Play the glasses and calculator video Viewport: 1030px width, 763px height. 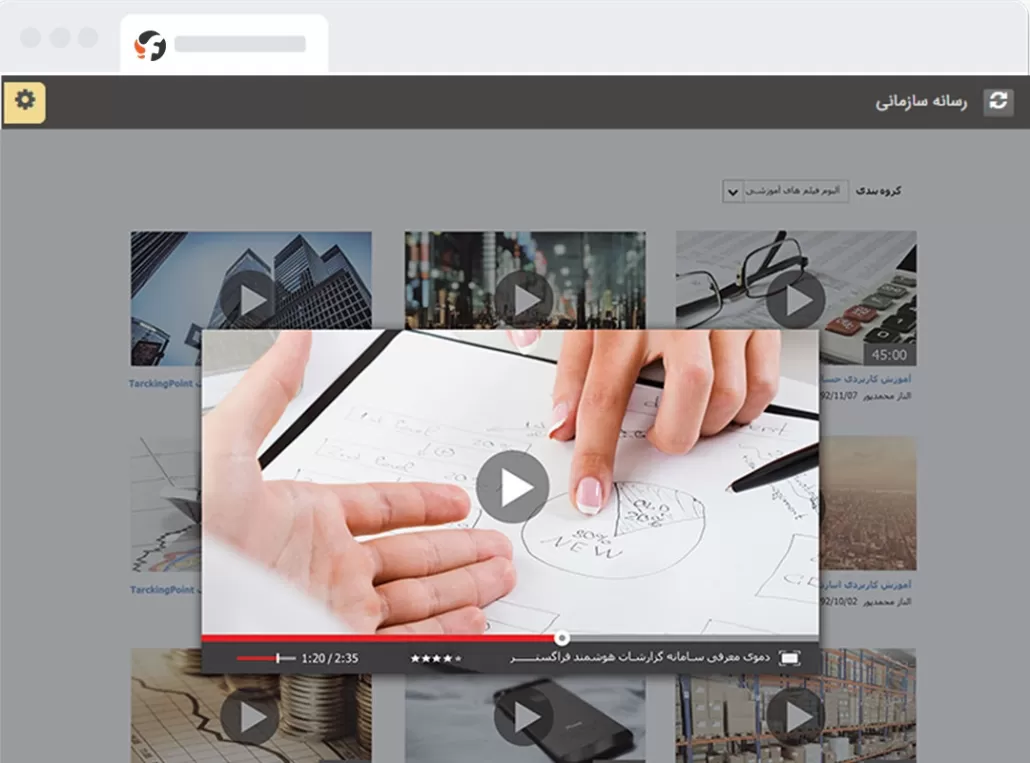pyautogui.click(x=796, y=299)
